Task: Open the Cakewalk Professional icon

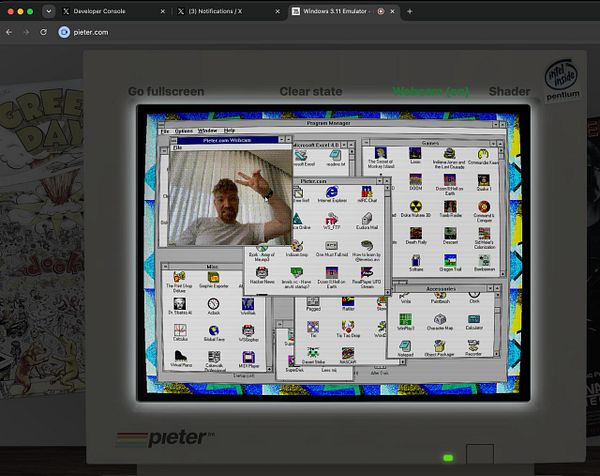Action: 214,361
